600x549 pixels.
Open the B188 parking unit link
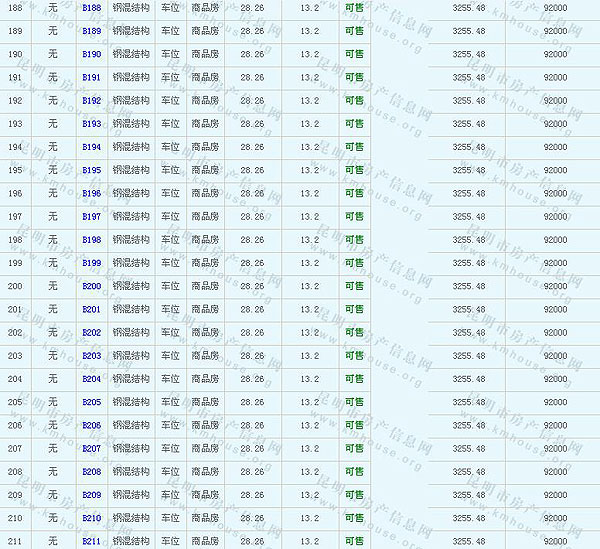click(91, 8)
